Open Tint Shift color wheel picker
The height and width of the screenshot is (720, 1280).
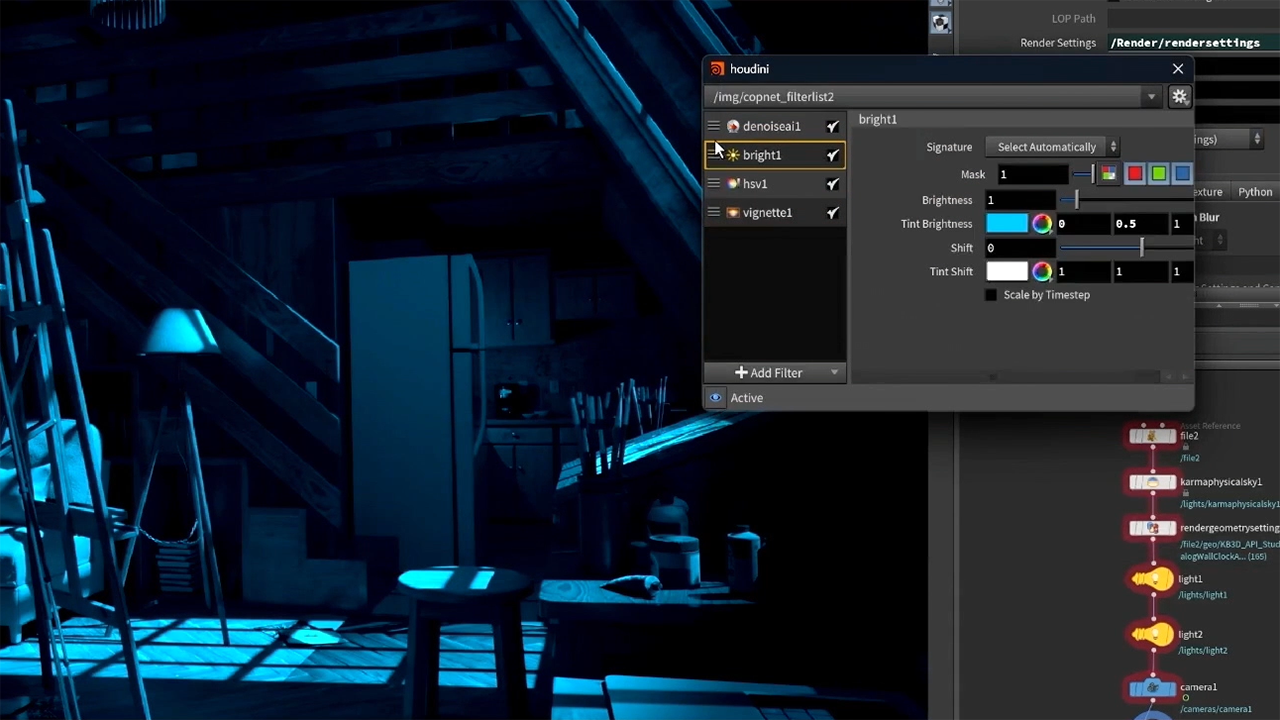[x=1042, y=272]
